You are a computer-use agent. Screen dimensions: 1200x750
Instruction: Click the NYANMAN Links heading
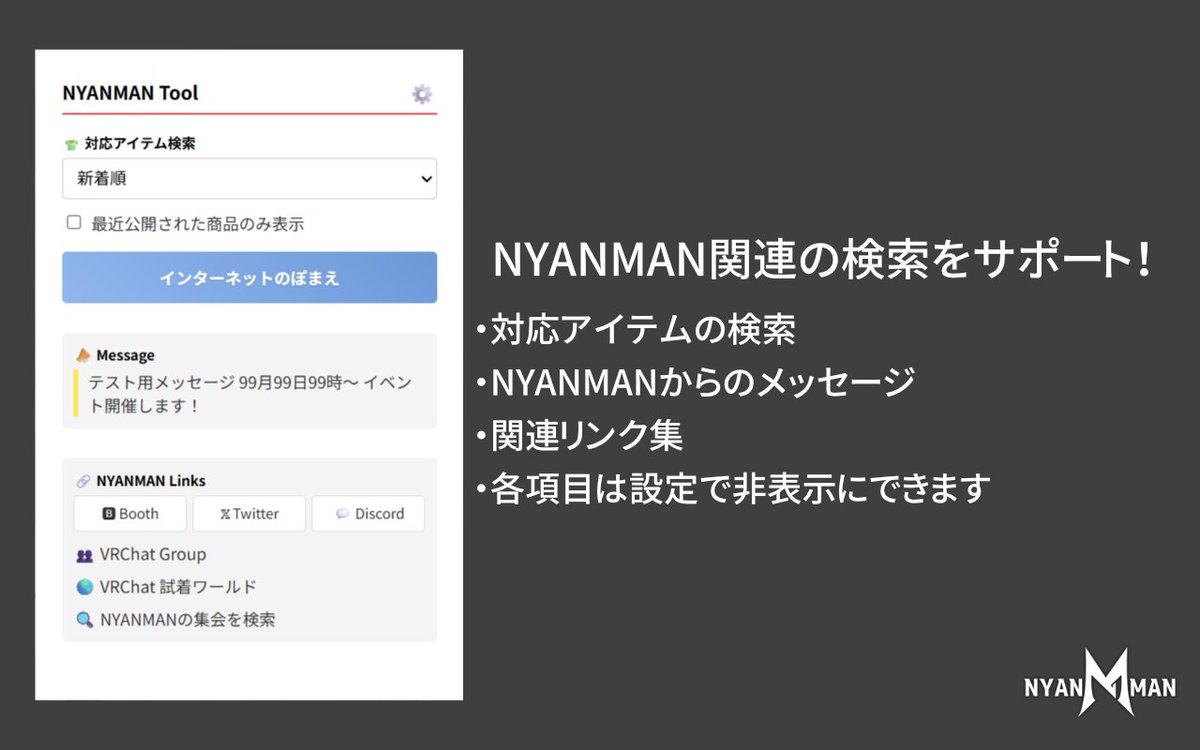(x=151, y=481)
